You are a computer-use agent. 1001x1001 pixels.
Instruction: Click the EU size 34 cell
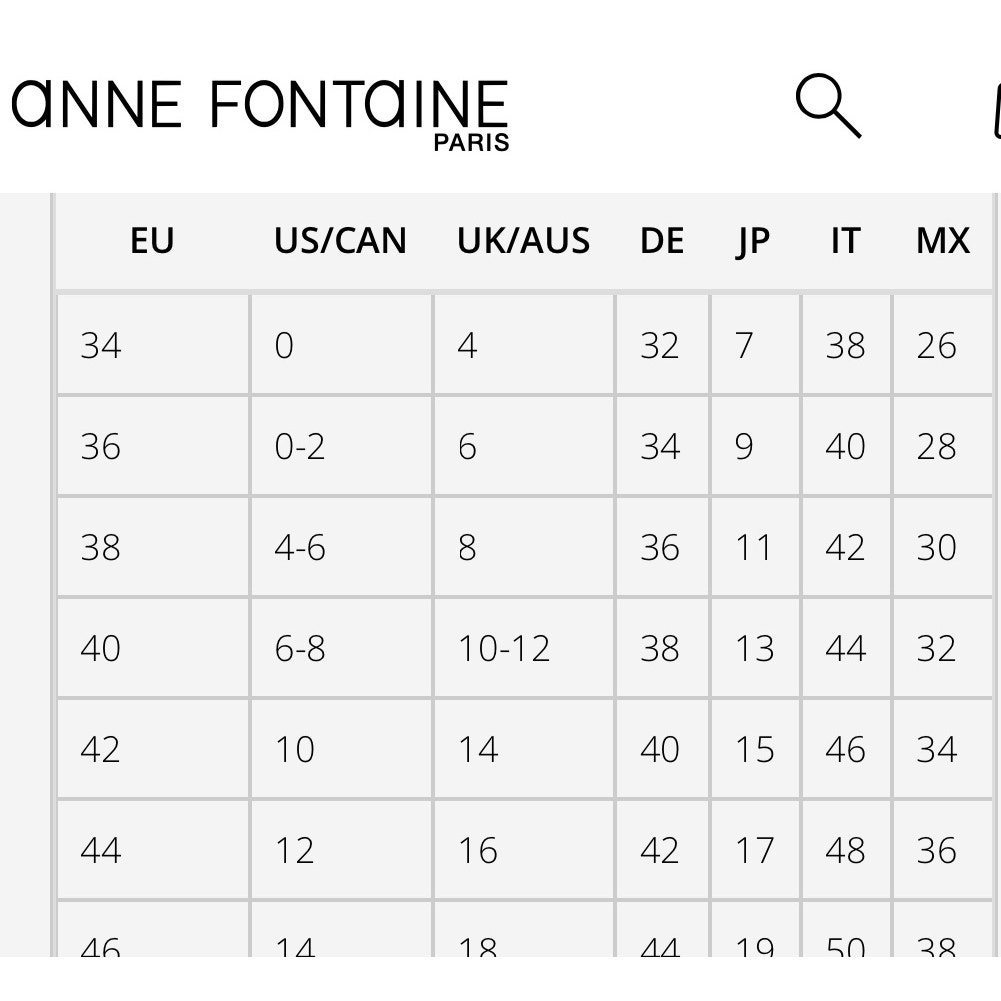click(x=153, y=345)
